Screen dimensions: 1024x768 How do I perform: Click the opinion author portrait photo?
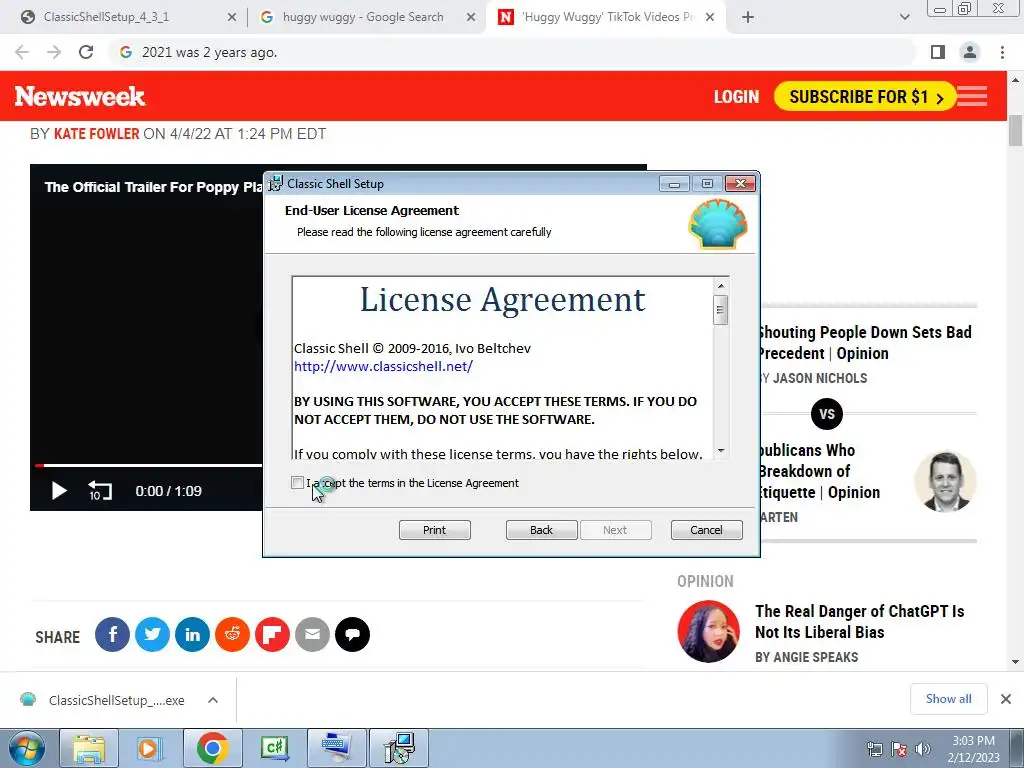click(x=945, y=481)
